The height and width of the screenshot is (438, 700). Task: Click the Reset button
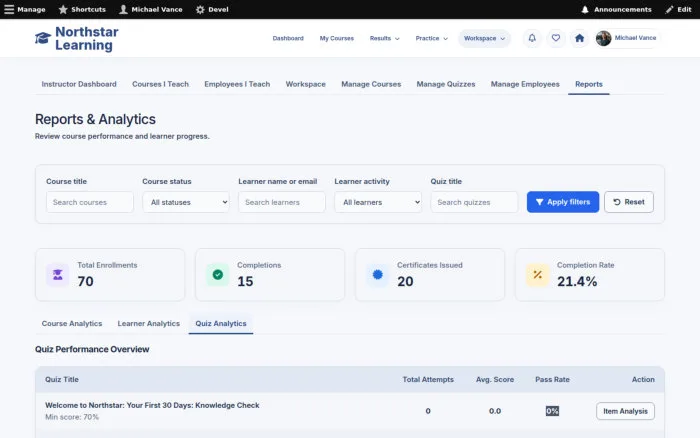click(629, 202)
